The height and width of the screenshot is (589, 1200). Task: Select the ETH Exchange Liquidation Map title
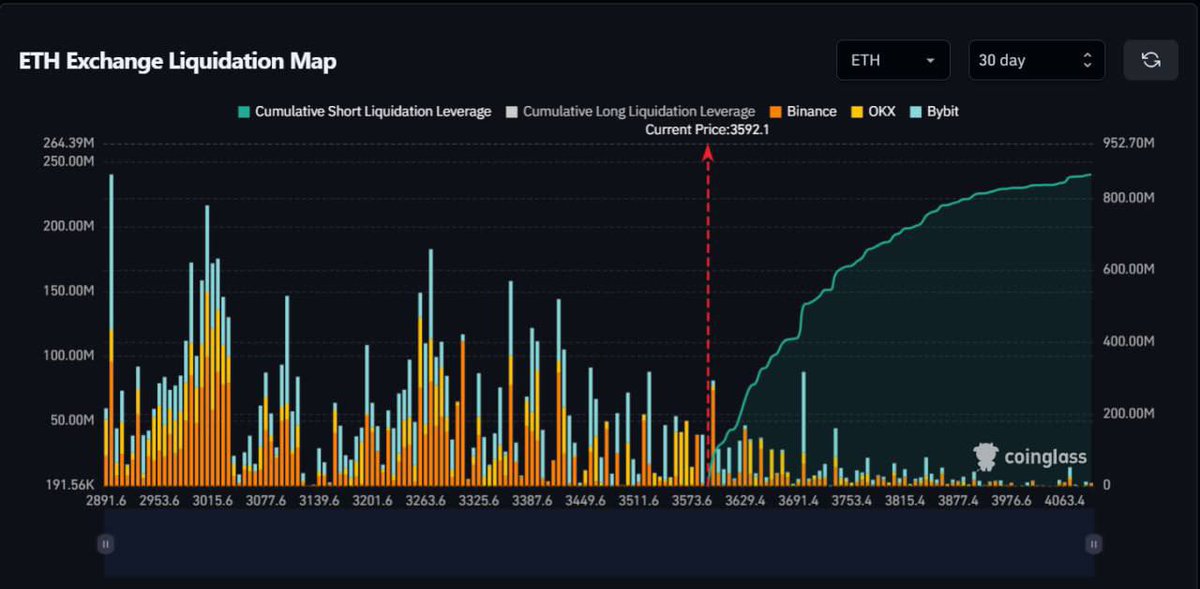coord(176,61)
